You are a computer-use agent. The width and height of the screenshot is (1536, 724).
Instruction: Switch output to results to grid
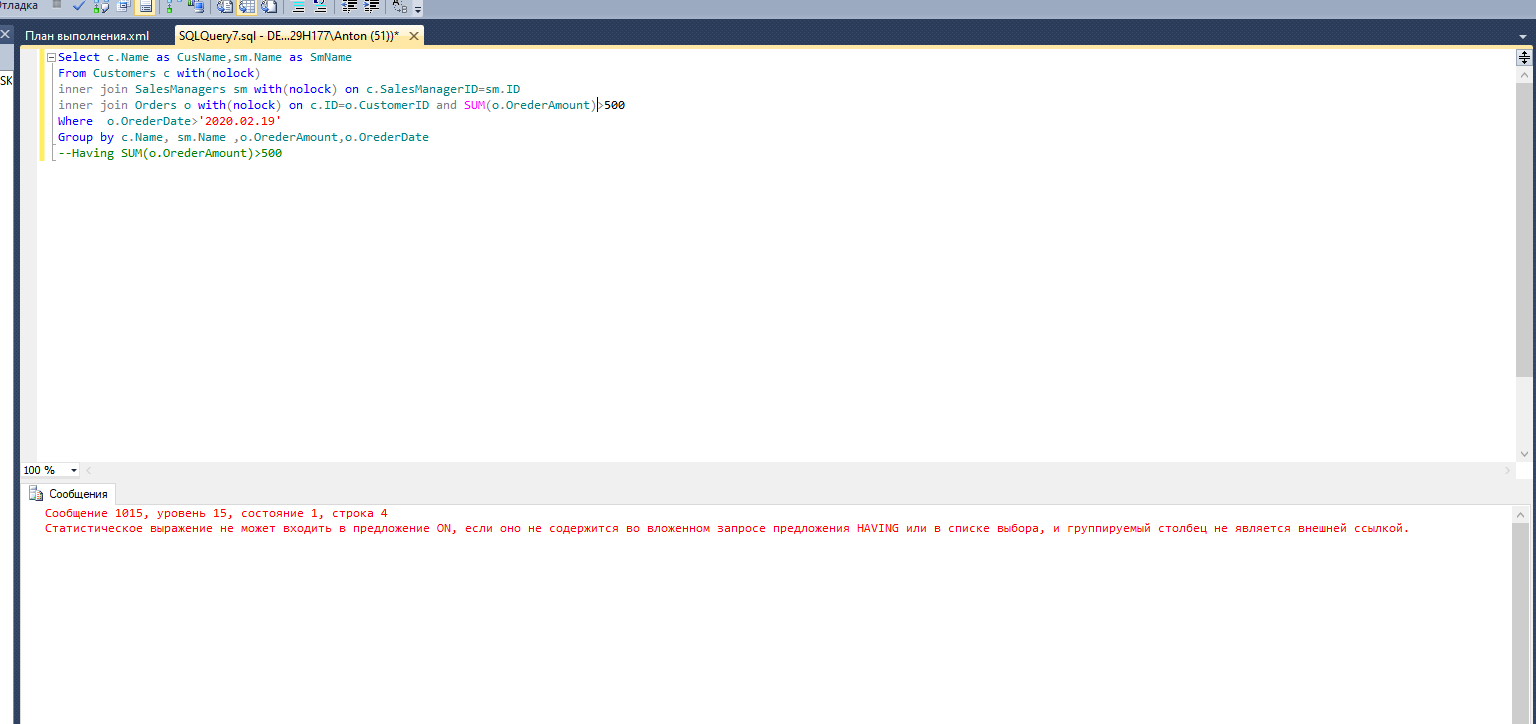tap(246, 5)
